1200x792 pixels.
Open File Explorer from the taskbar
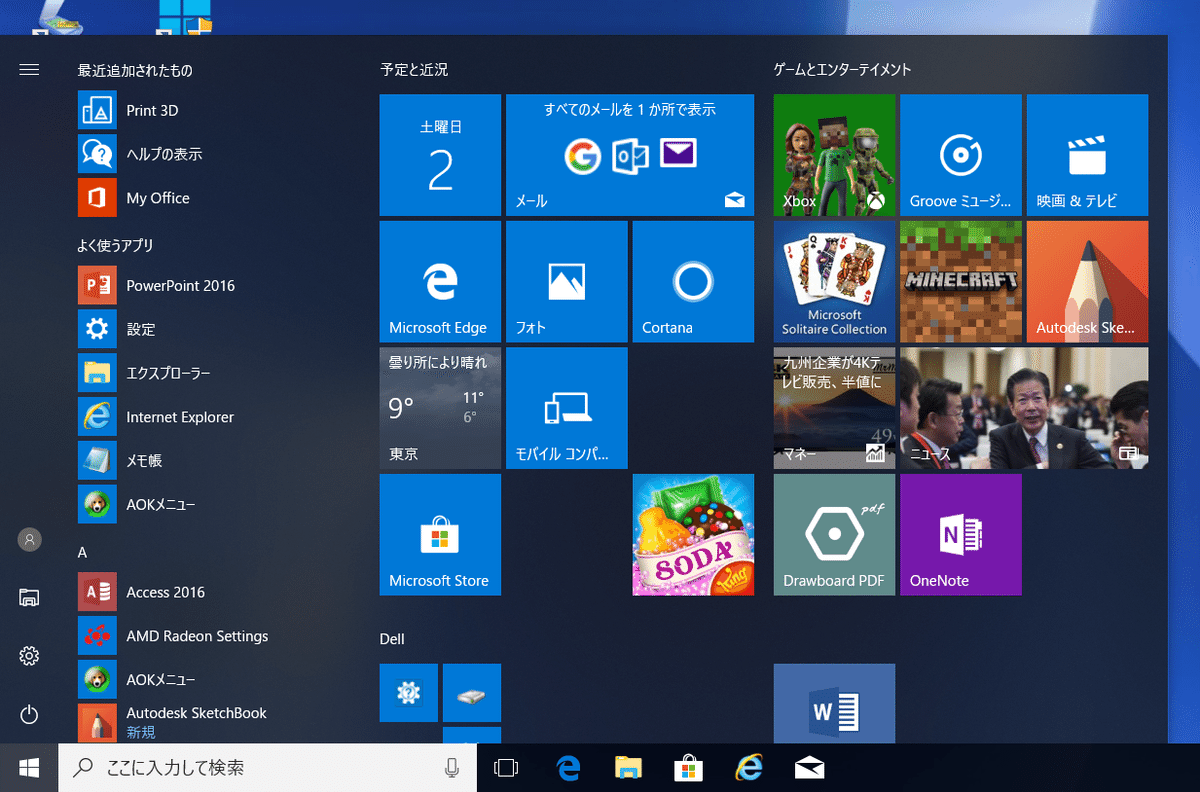click(x=628, y=768)
